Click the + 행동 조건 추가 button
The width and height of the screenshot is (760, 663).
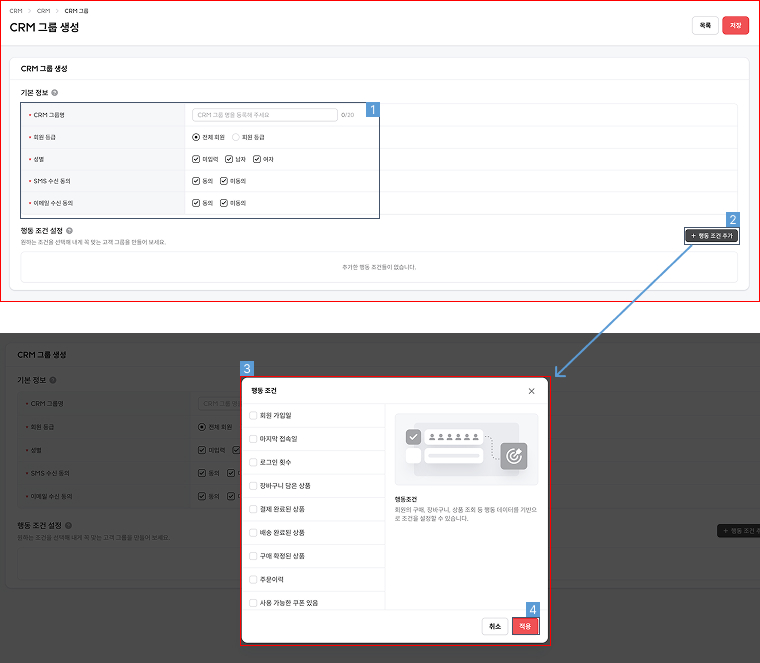[x=712, y=236]
